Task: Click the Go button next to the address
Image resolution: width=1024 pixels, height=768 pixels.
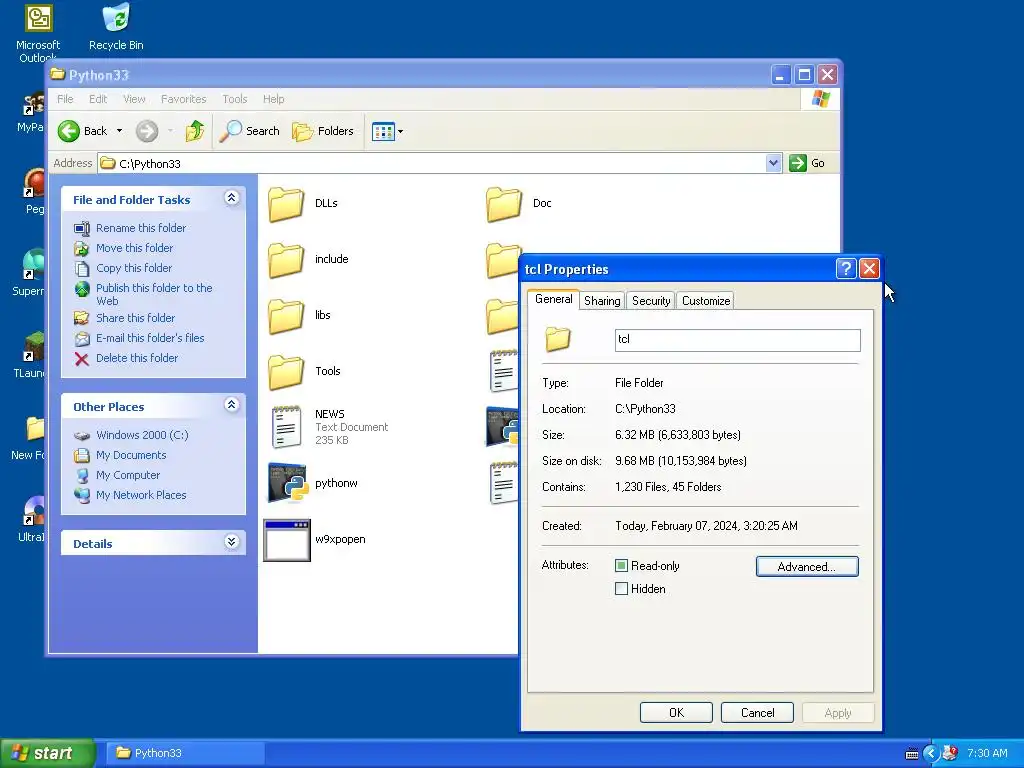Action: (x=807, y=163)
